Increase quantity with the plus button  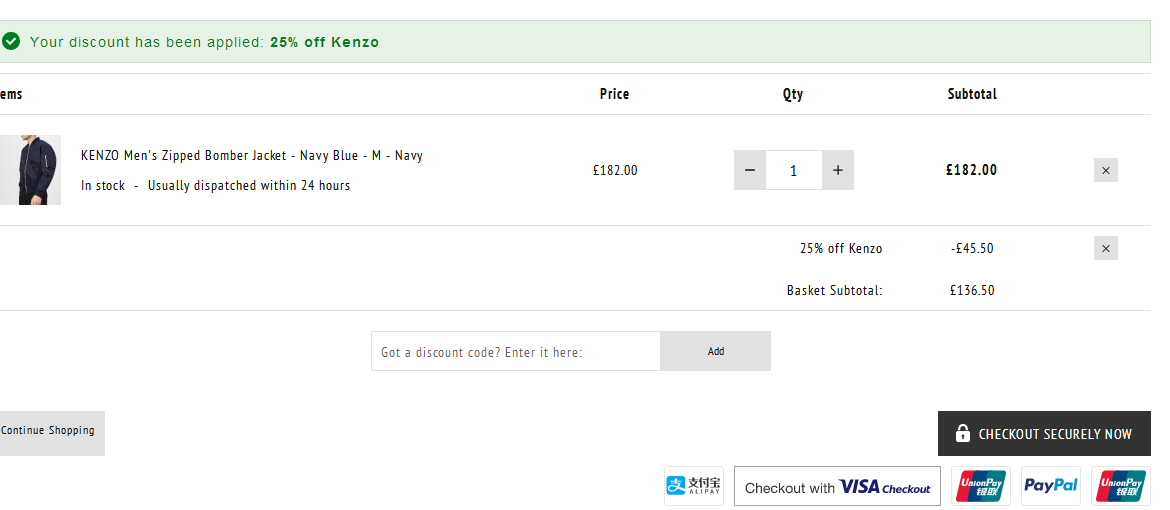click(838, 170)
